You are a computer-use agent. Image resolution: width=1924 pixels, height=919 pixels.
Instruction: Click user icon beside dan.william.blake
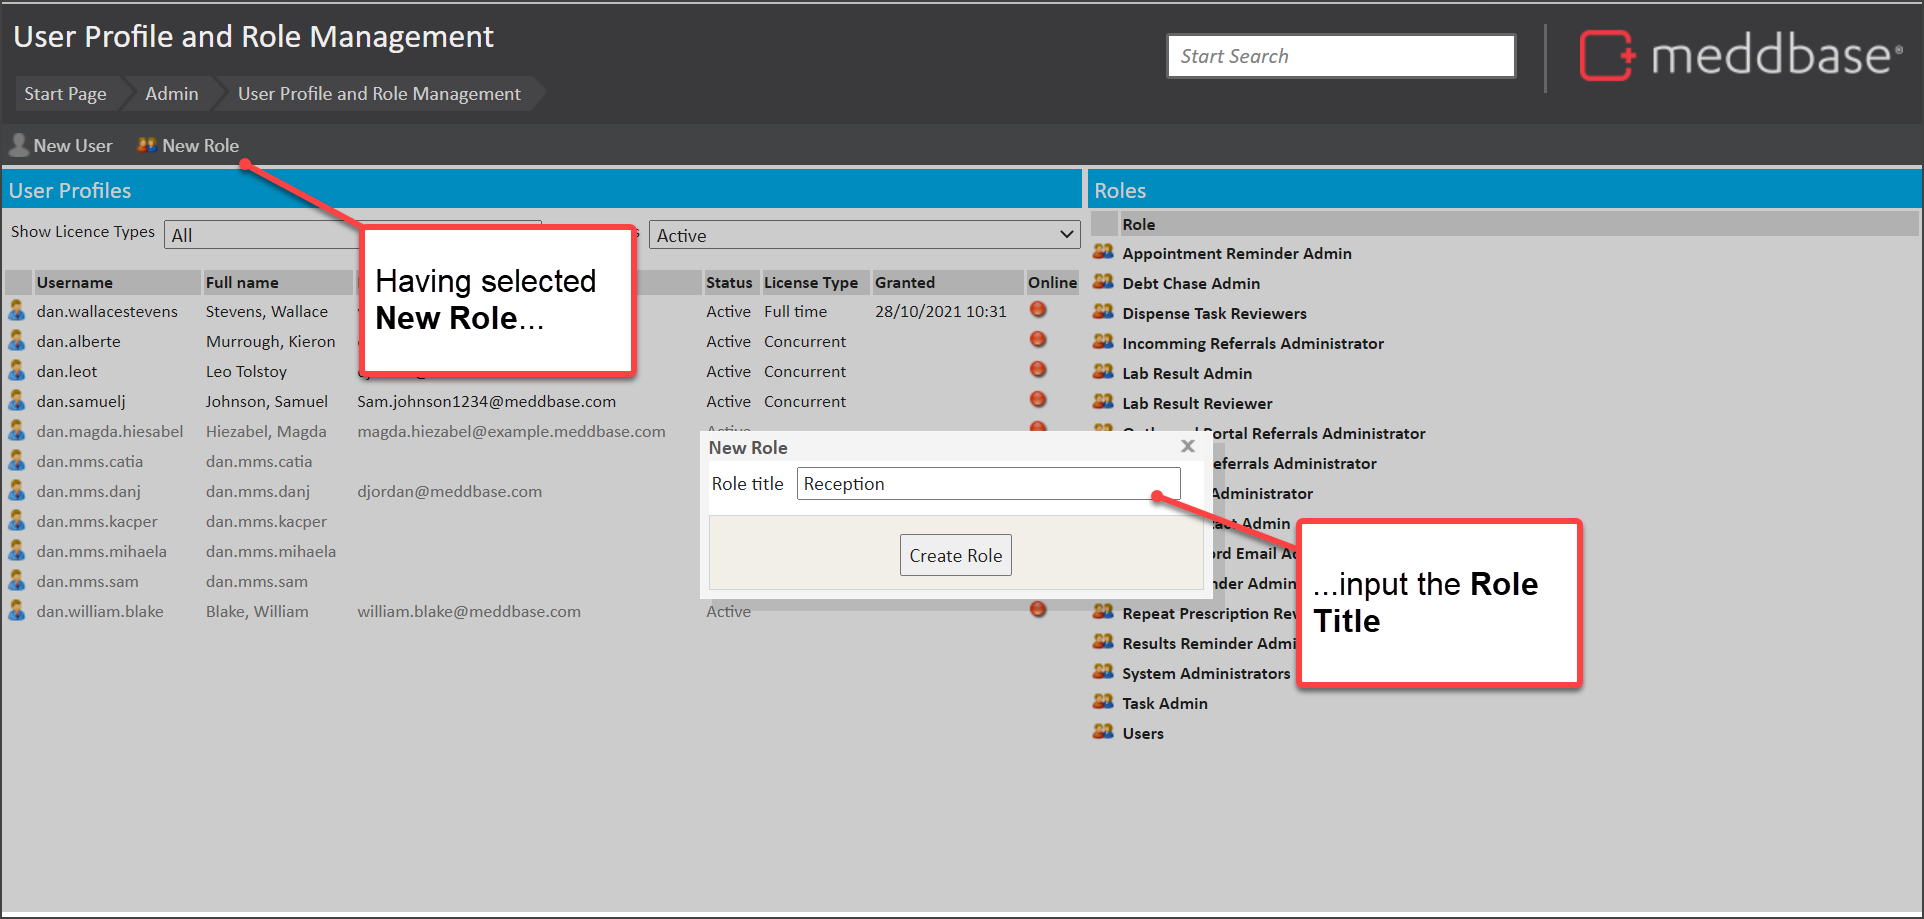17,611
